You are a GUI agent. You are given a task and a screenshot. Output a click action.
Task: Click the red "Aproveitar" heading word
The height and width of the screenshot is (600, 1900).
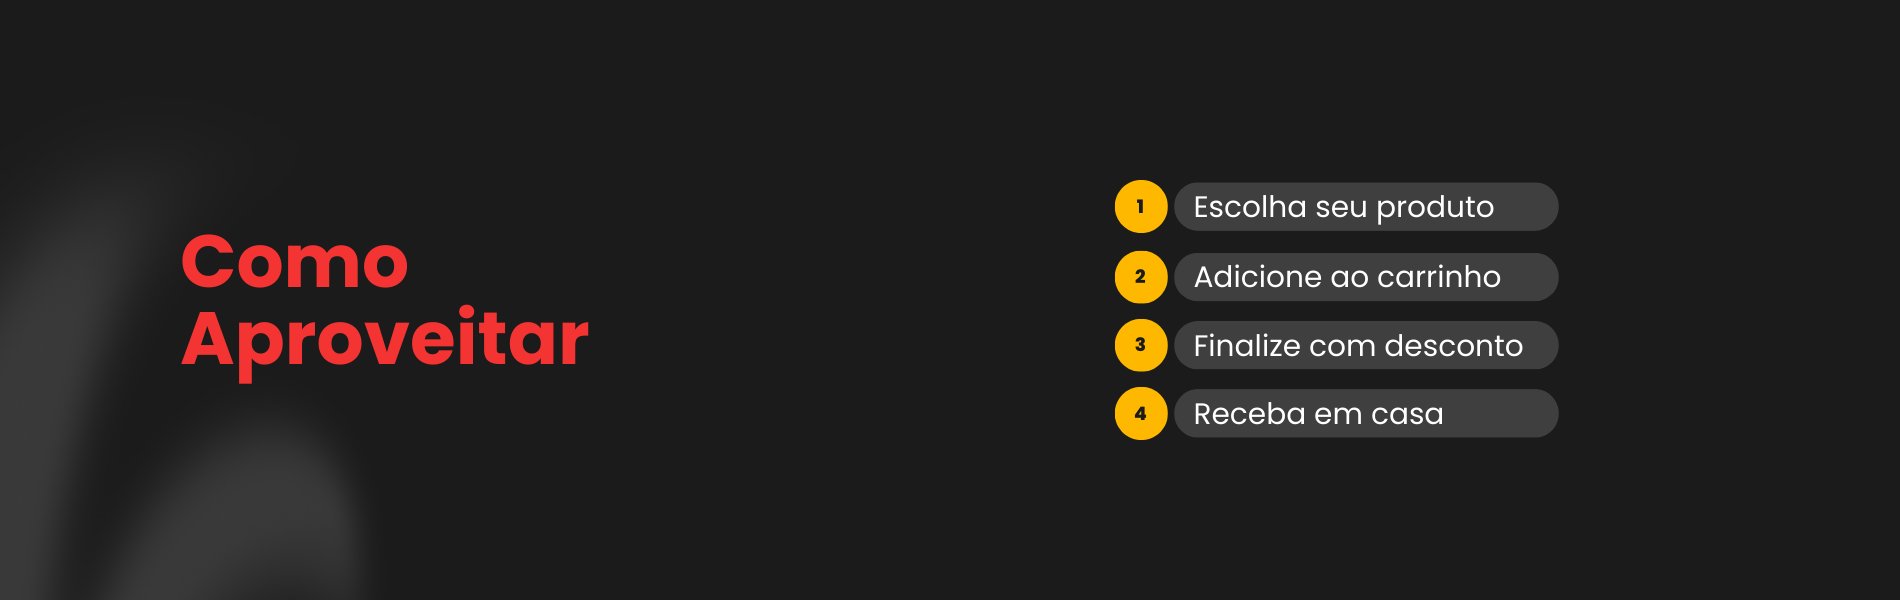[385, 340]
